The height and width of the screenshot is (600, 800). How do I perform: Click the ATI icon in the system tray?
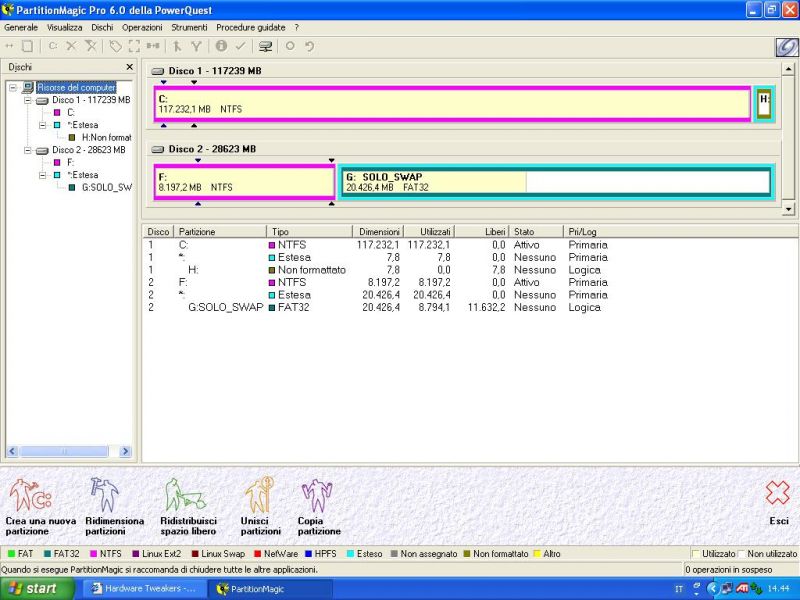[742, 588]
